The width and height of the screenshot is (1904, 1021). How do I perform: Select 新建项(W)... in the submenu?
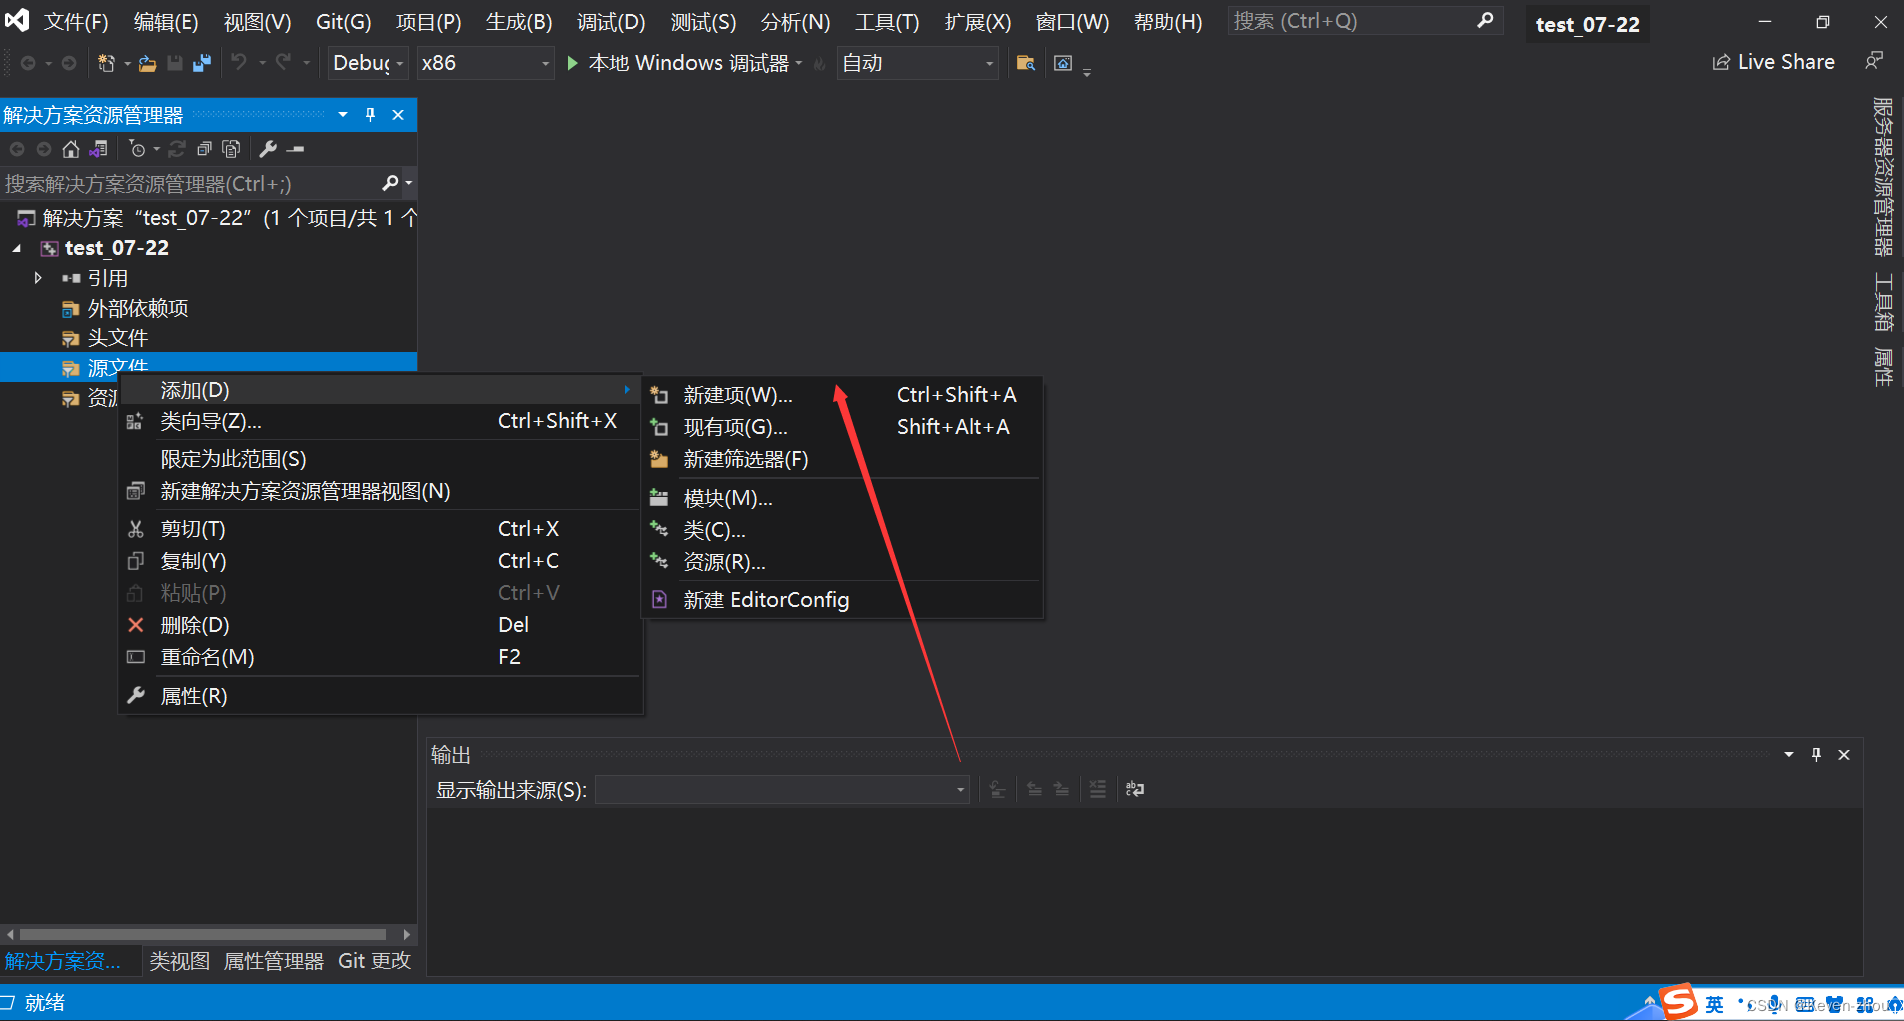coord(842,395)
